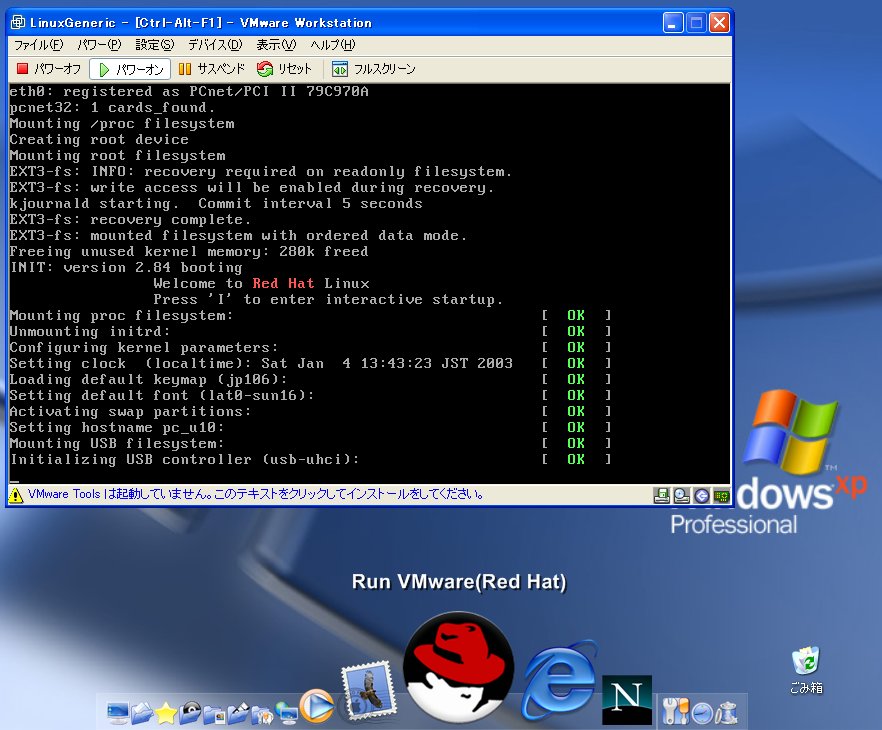Open Netscape from the dock
Viewport: 882px width, 730px height.
point(627,700)
